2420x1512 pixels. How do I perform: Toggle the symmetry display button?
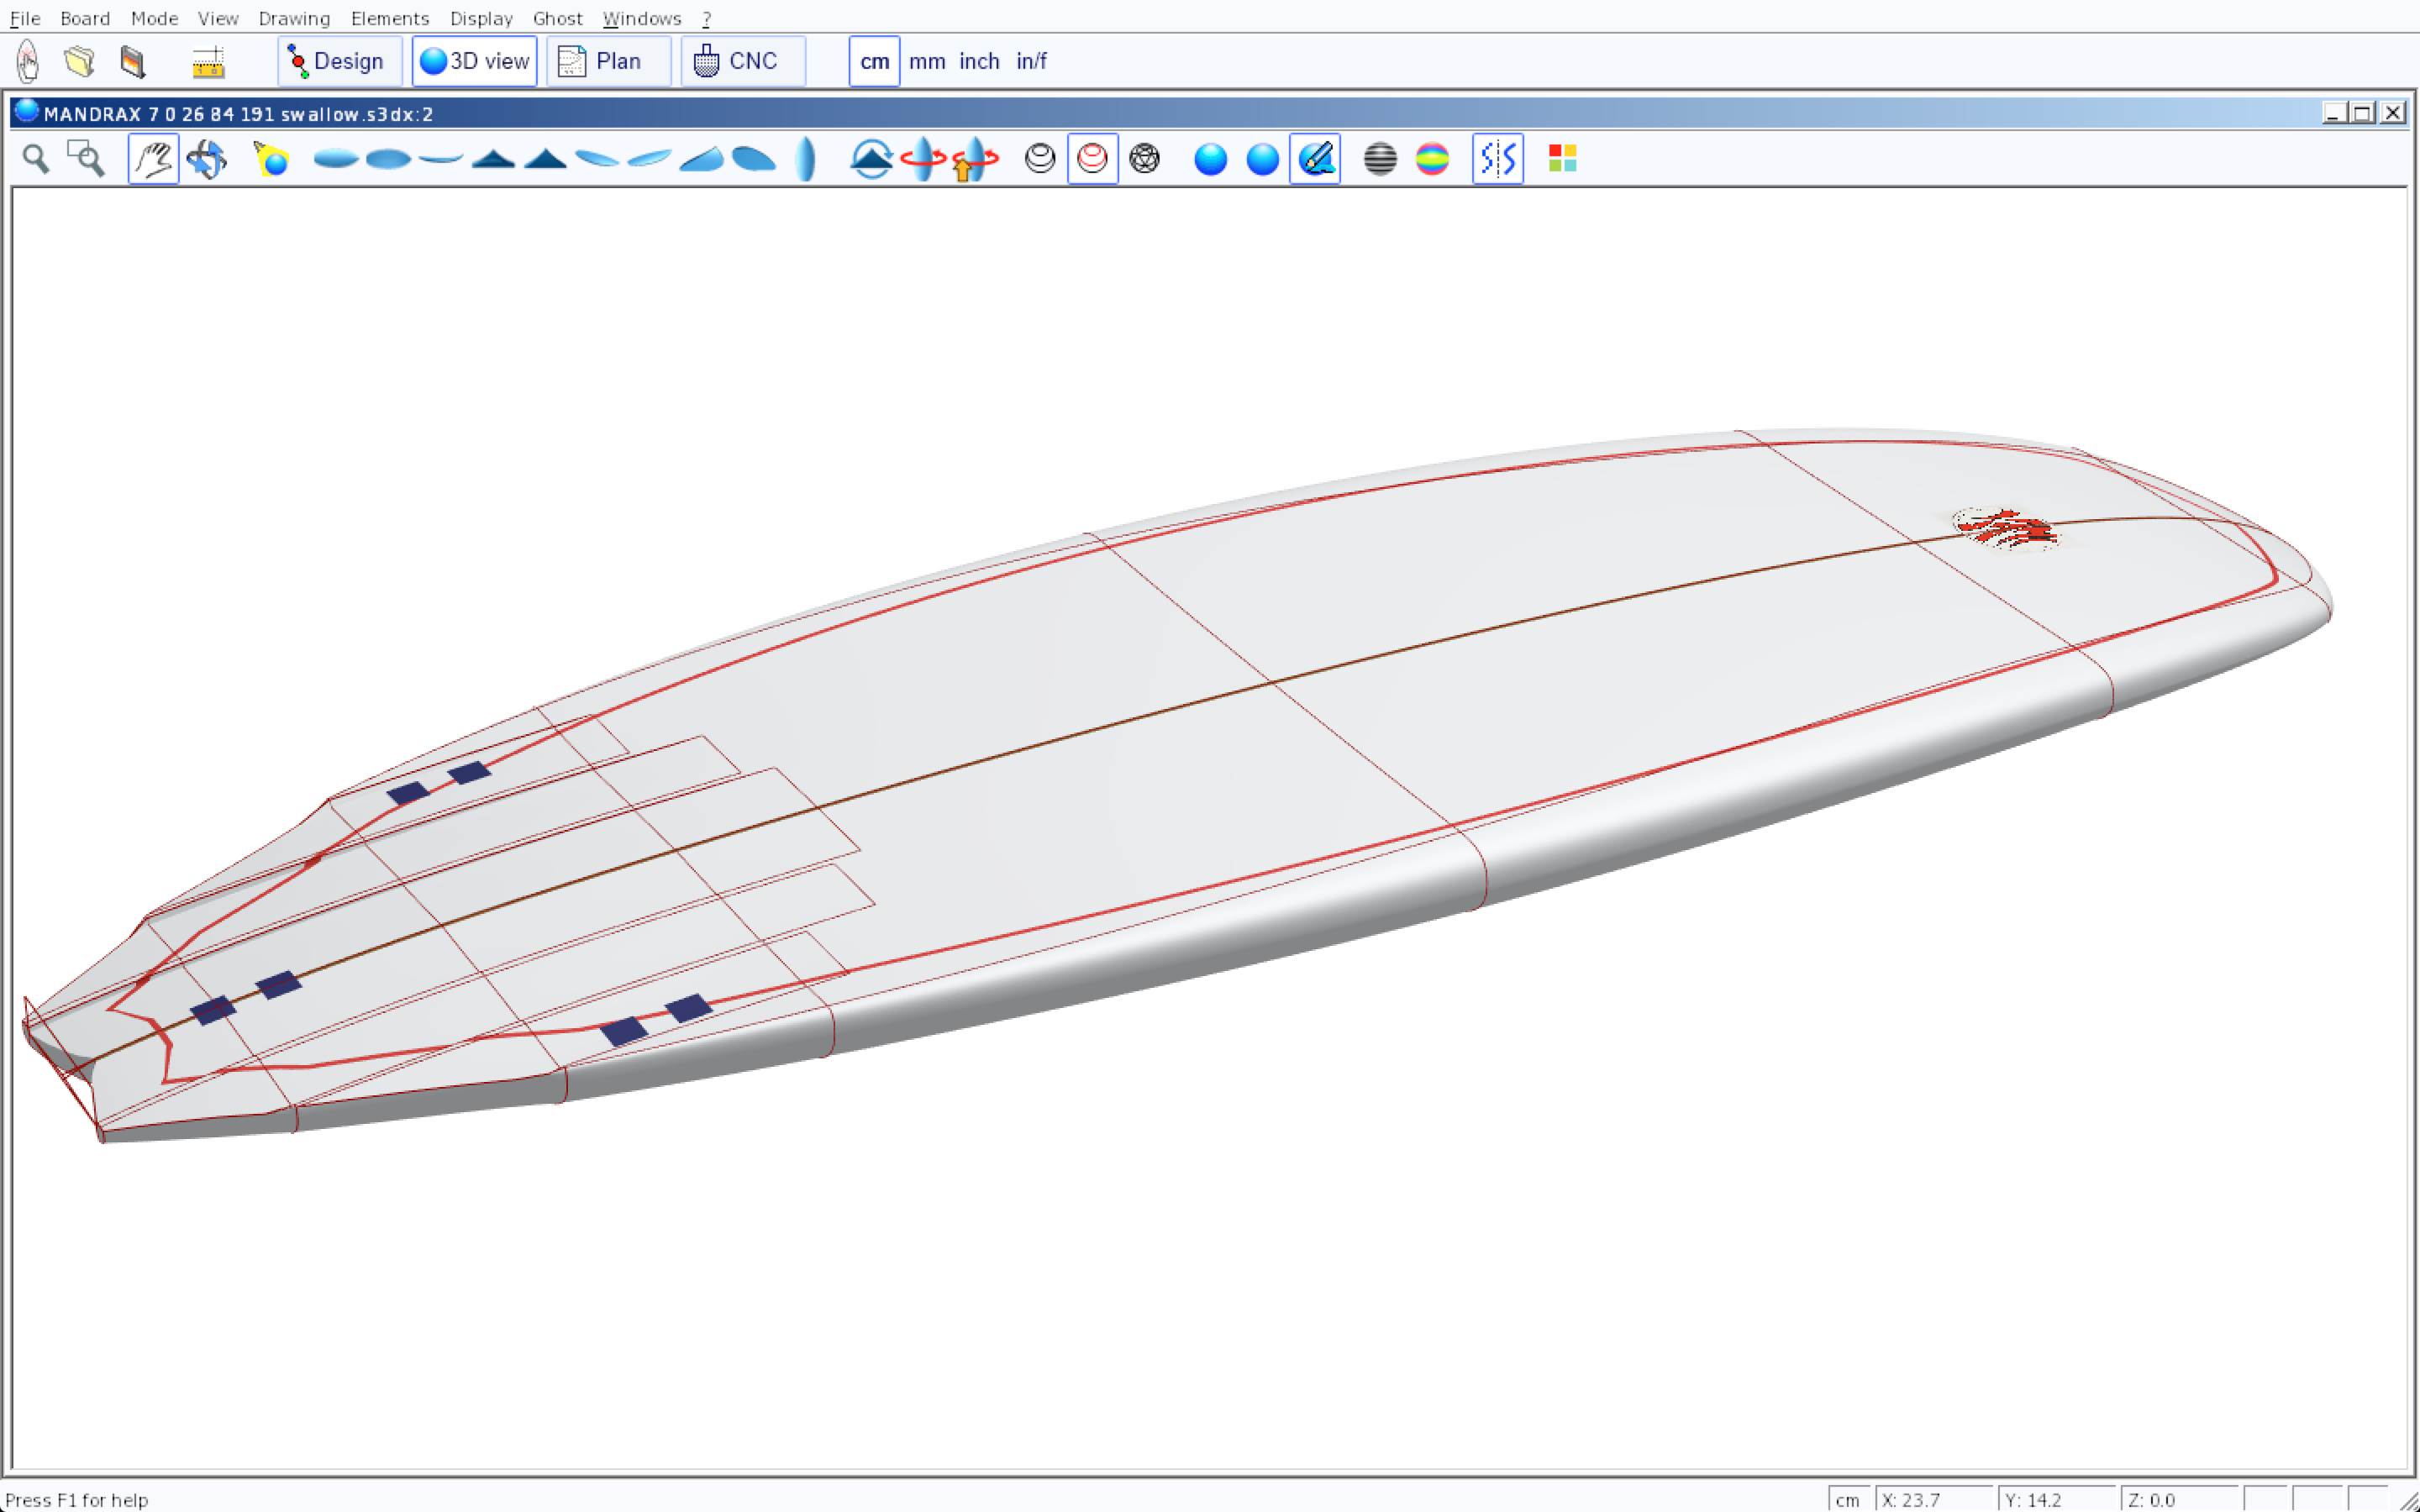(1497, 159)
